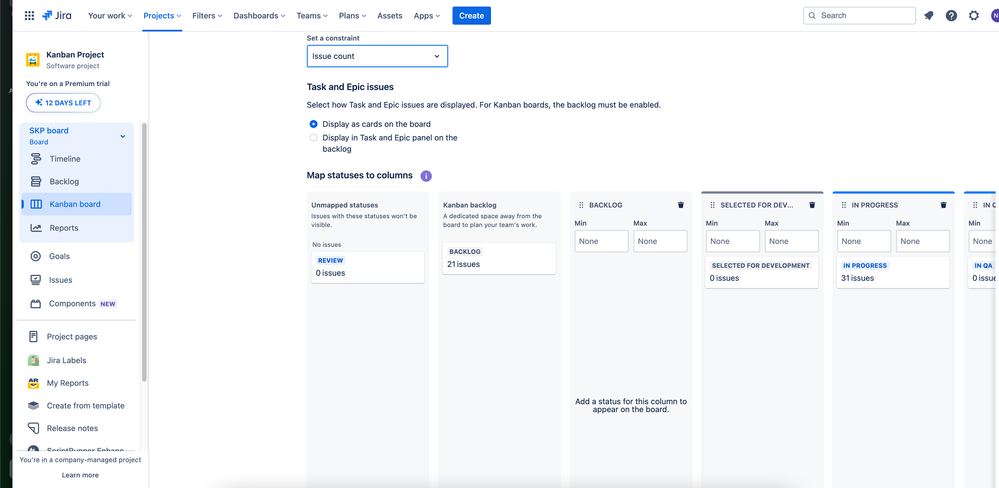Expand the Projects menu
The width and height of the screenshot is (999, 488).
(x=162, y=16)
